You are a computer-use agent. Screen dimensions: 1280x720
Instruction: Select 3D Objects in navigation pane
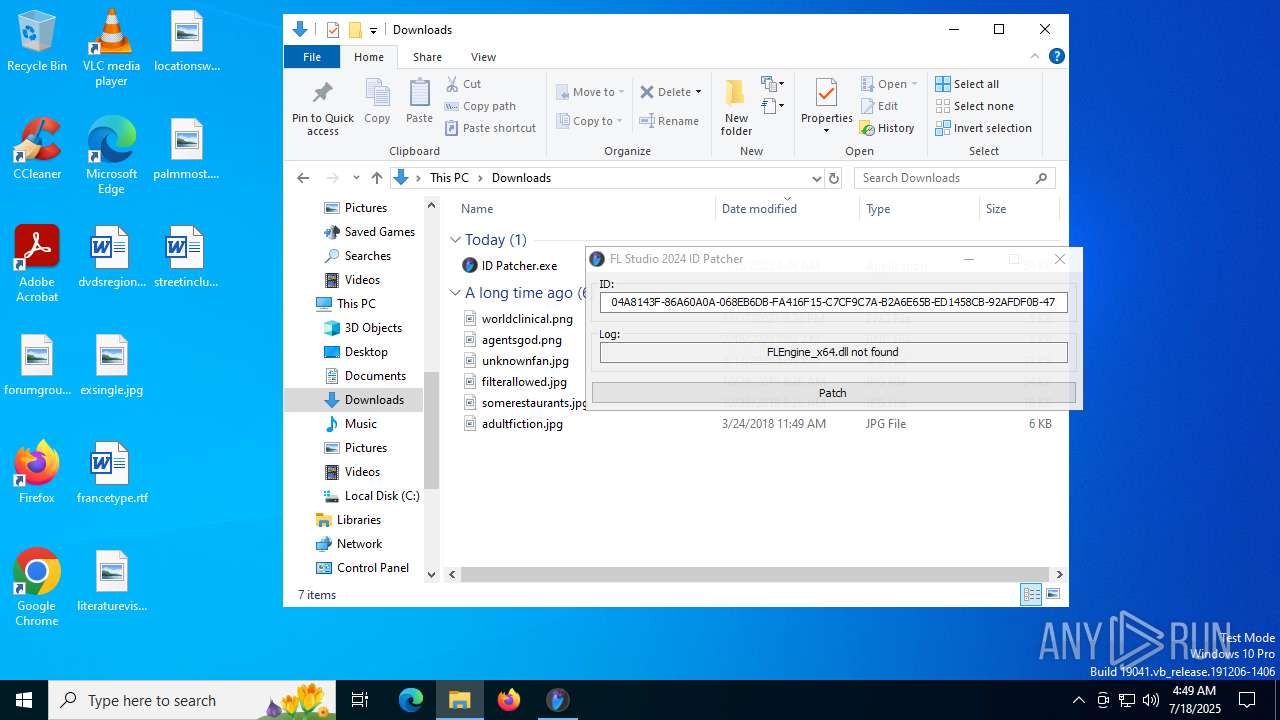(x=363, y=328)
